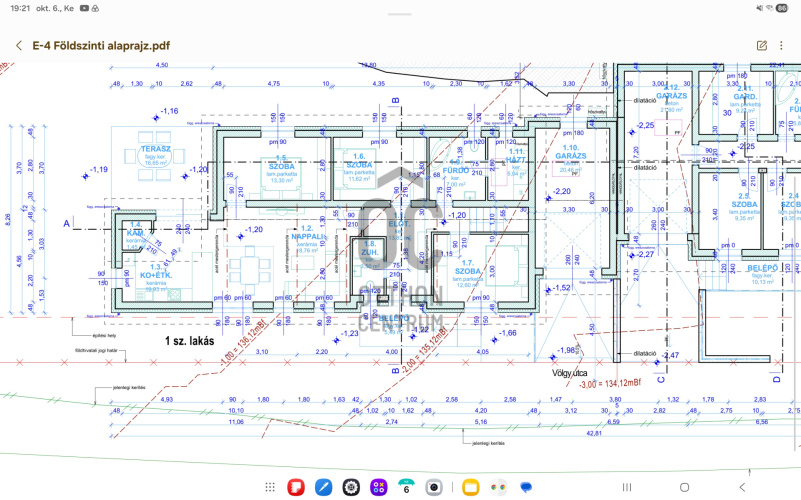The width and height of the screenshot is (801, 500).
Task: Tap the 1.5. SZOBA room label
Action: (x=281, y=162)
